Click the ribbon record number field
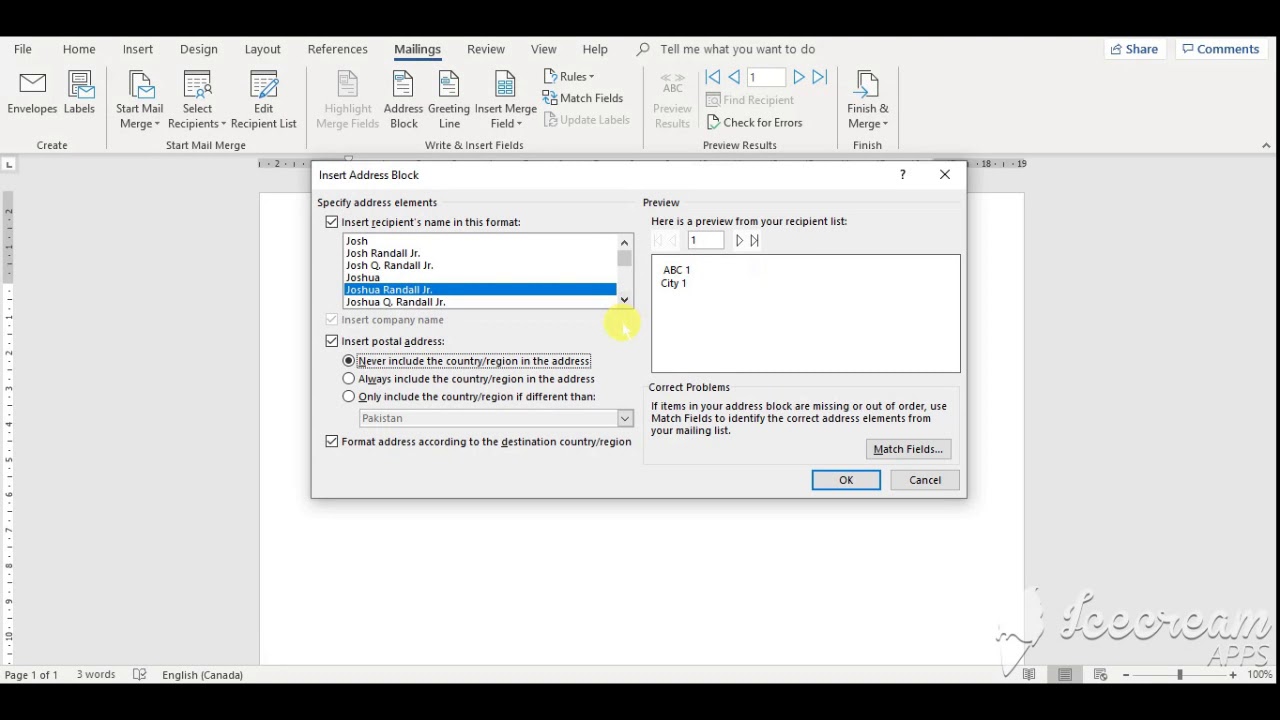1280x720 pixels. [x=766, y=77]
